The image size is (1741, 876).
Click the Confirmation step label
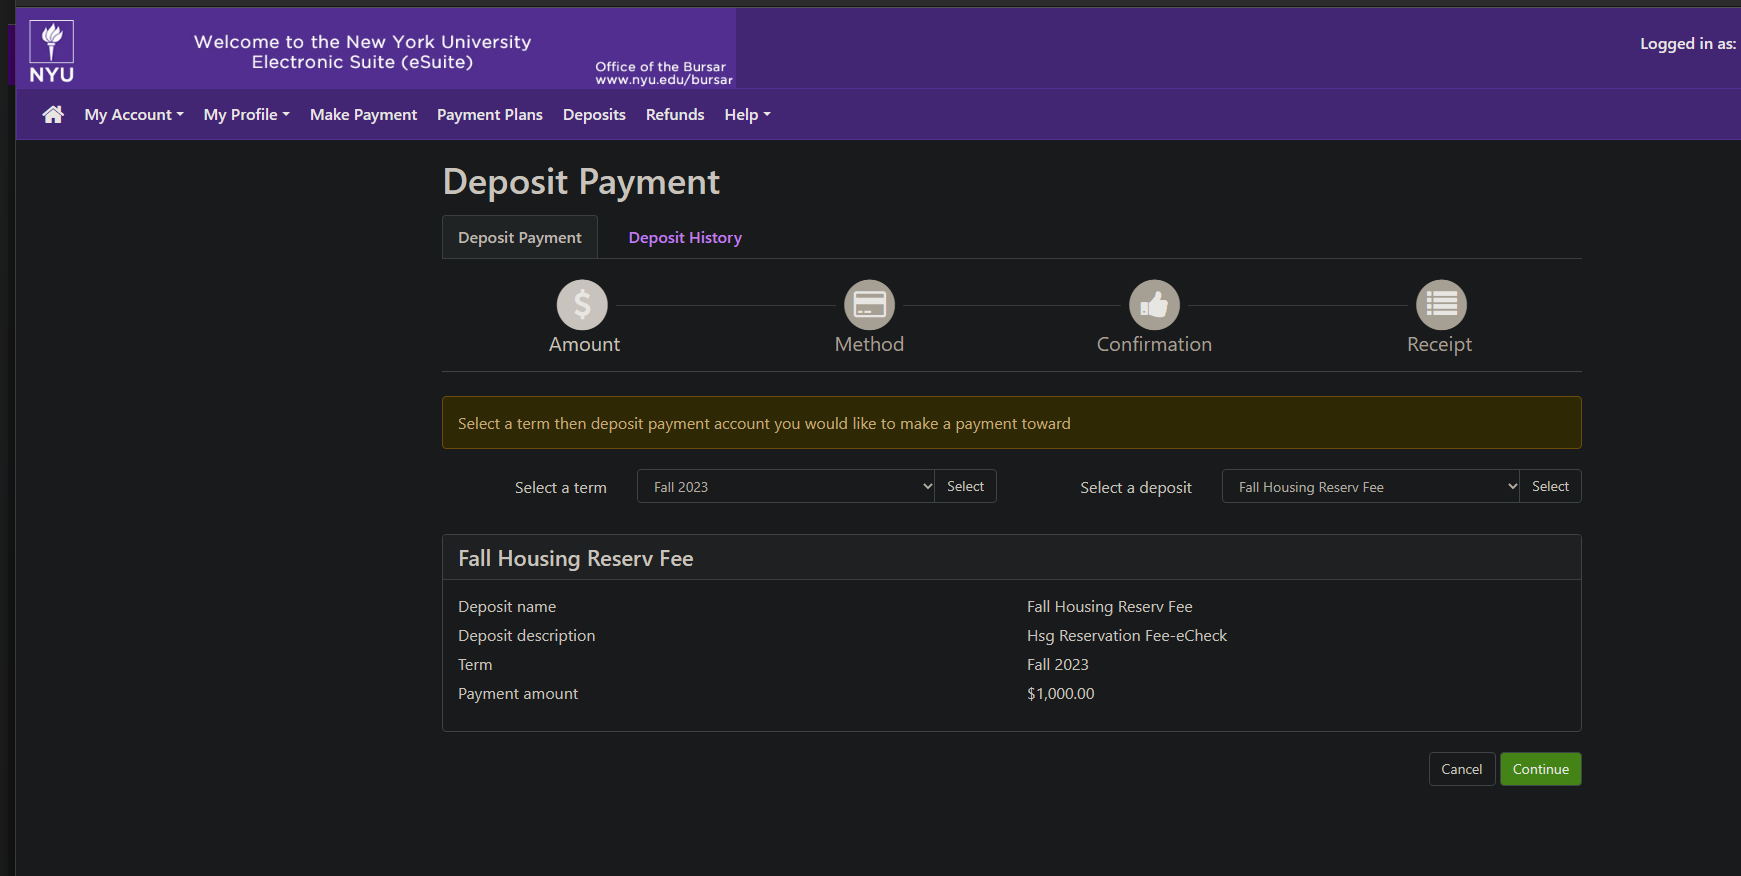[x=1154, y=345]
